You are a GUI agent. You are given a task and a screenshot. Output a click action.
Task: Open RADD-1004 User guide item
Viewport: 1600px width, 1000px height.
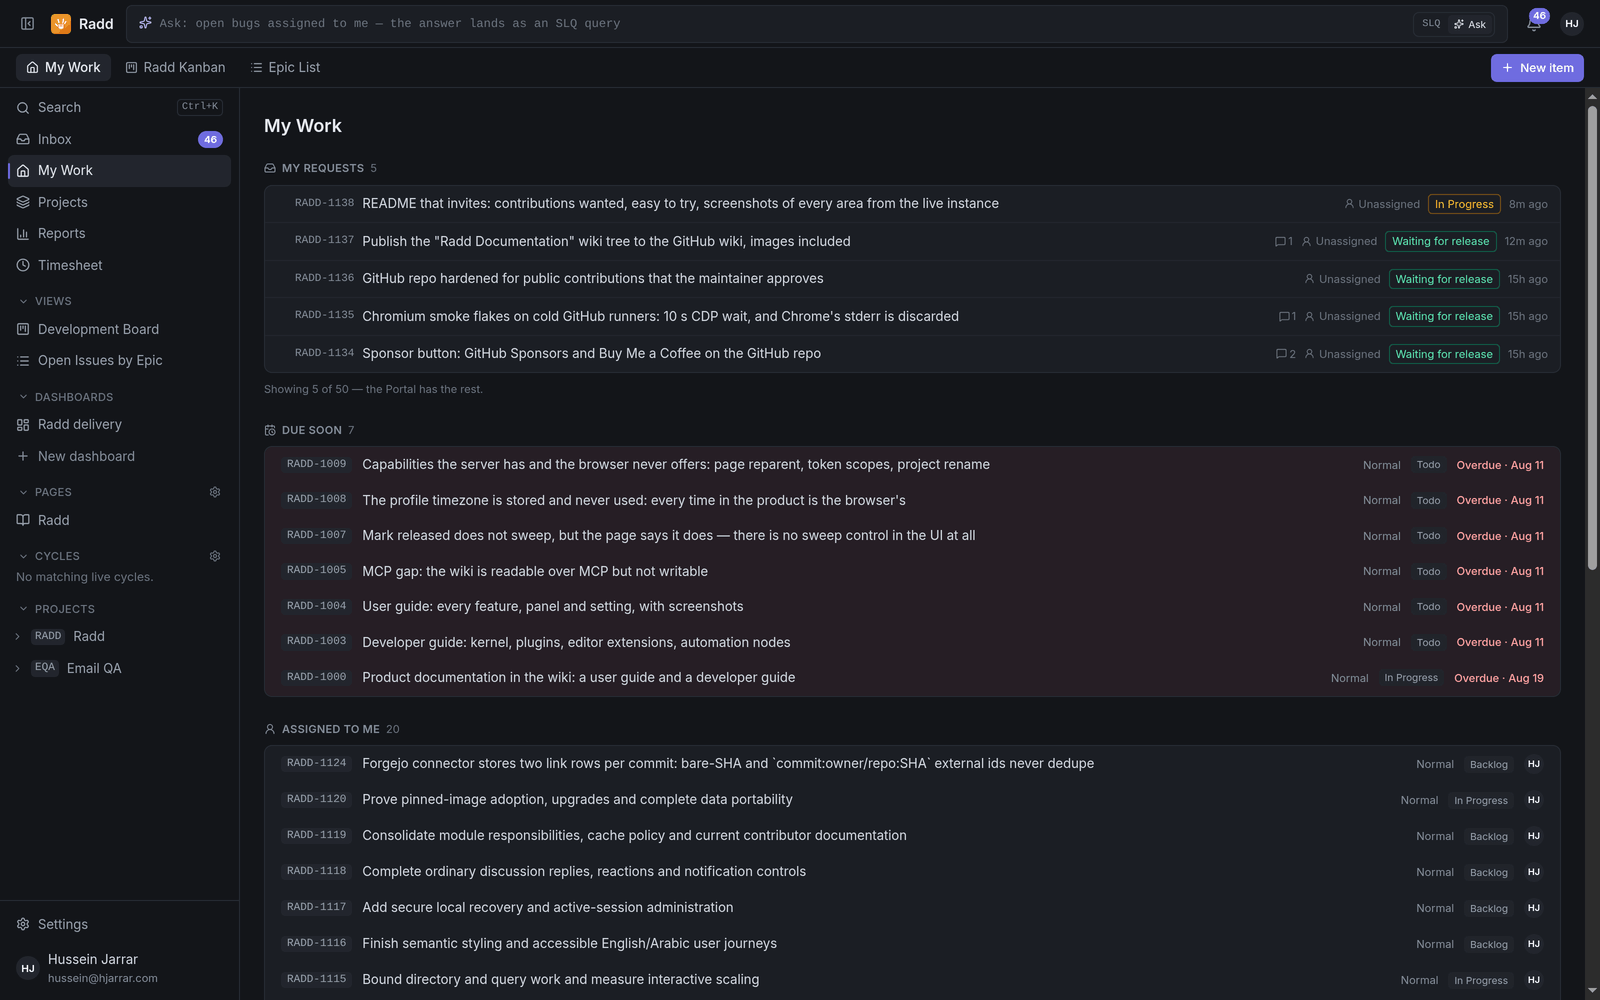(912, 607)
